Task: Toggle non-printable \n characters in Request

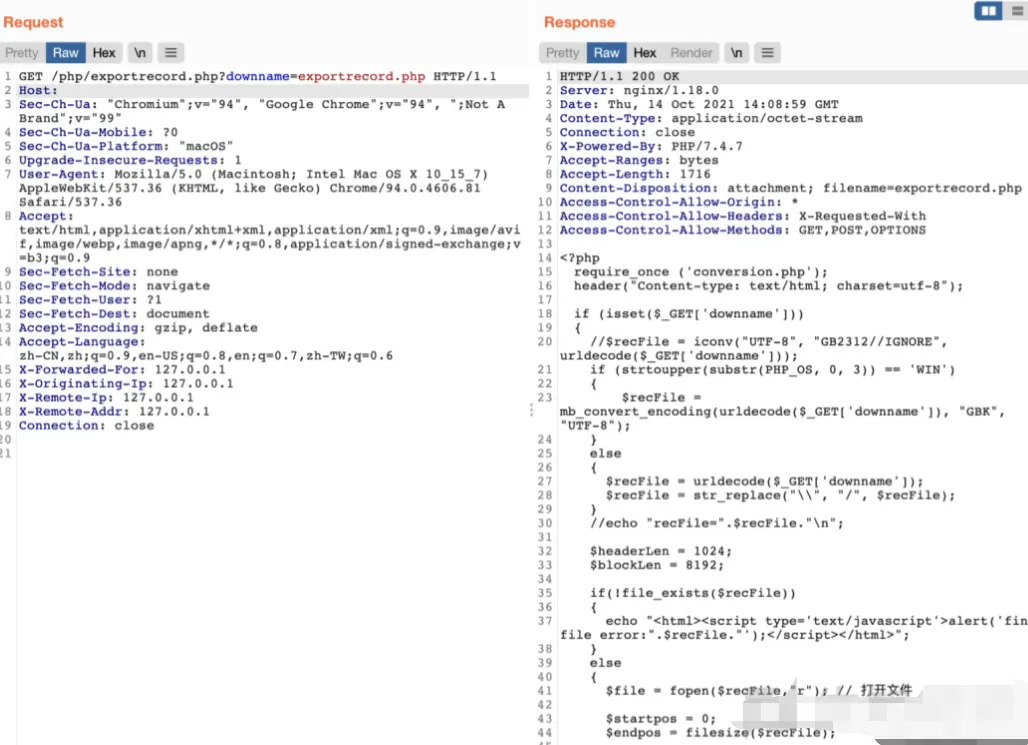Action: tap(140, 52)
